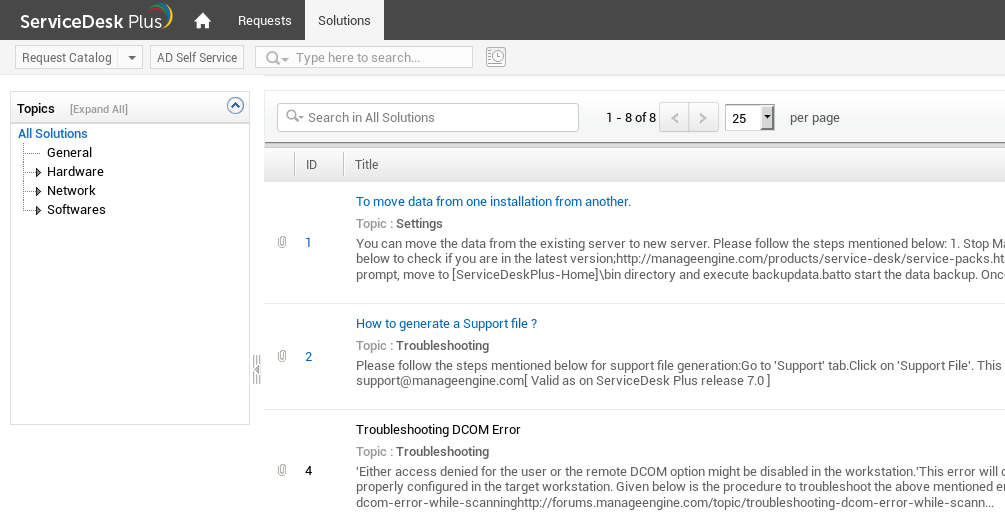This screenshot has width=1005, height=515.
Task: Go to previous page arrow
Action: [x=675, y=118]
